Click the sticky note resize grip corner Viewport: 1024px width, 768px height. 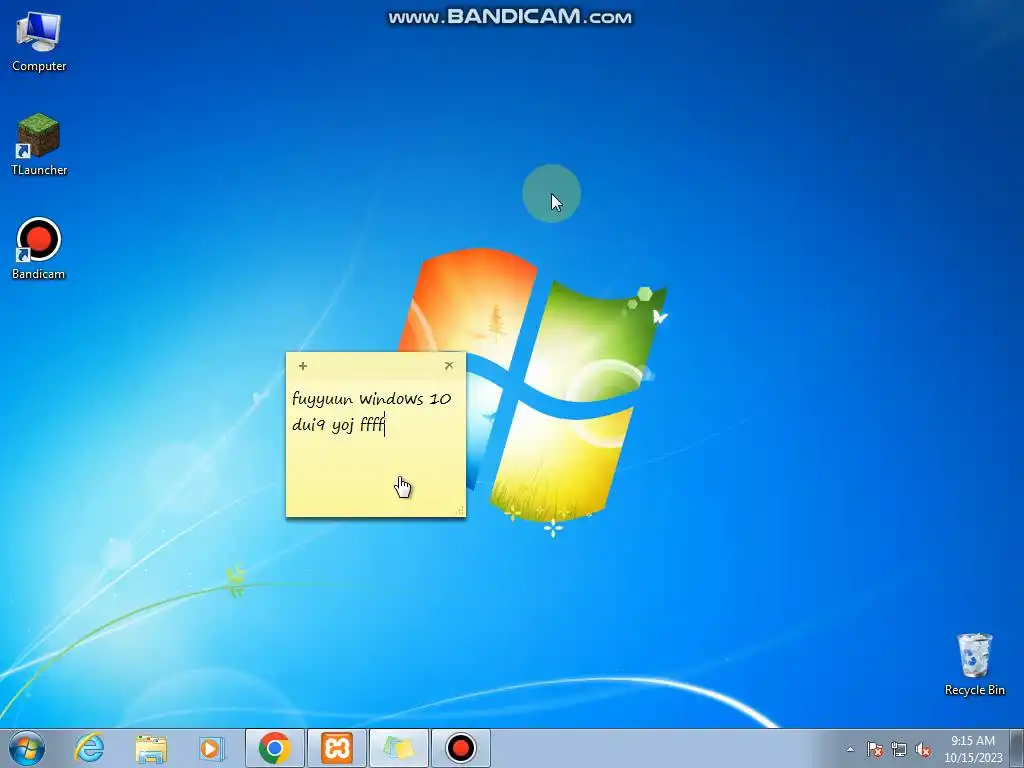460,511
